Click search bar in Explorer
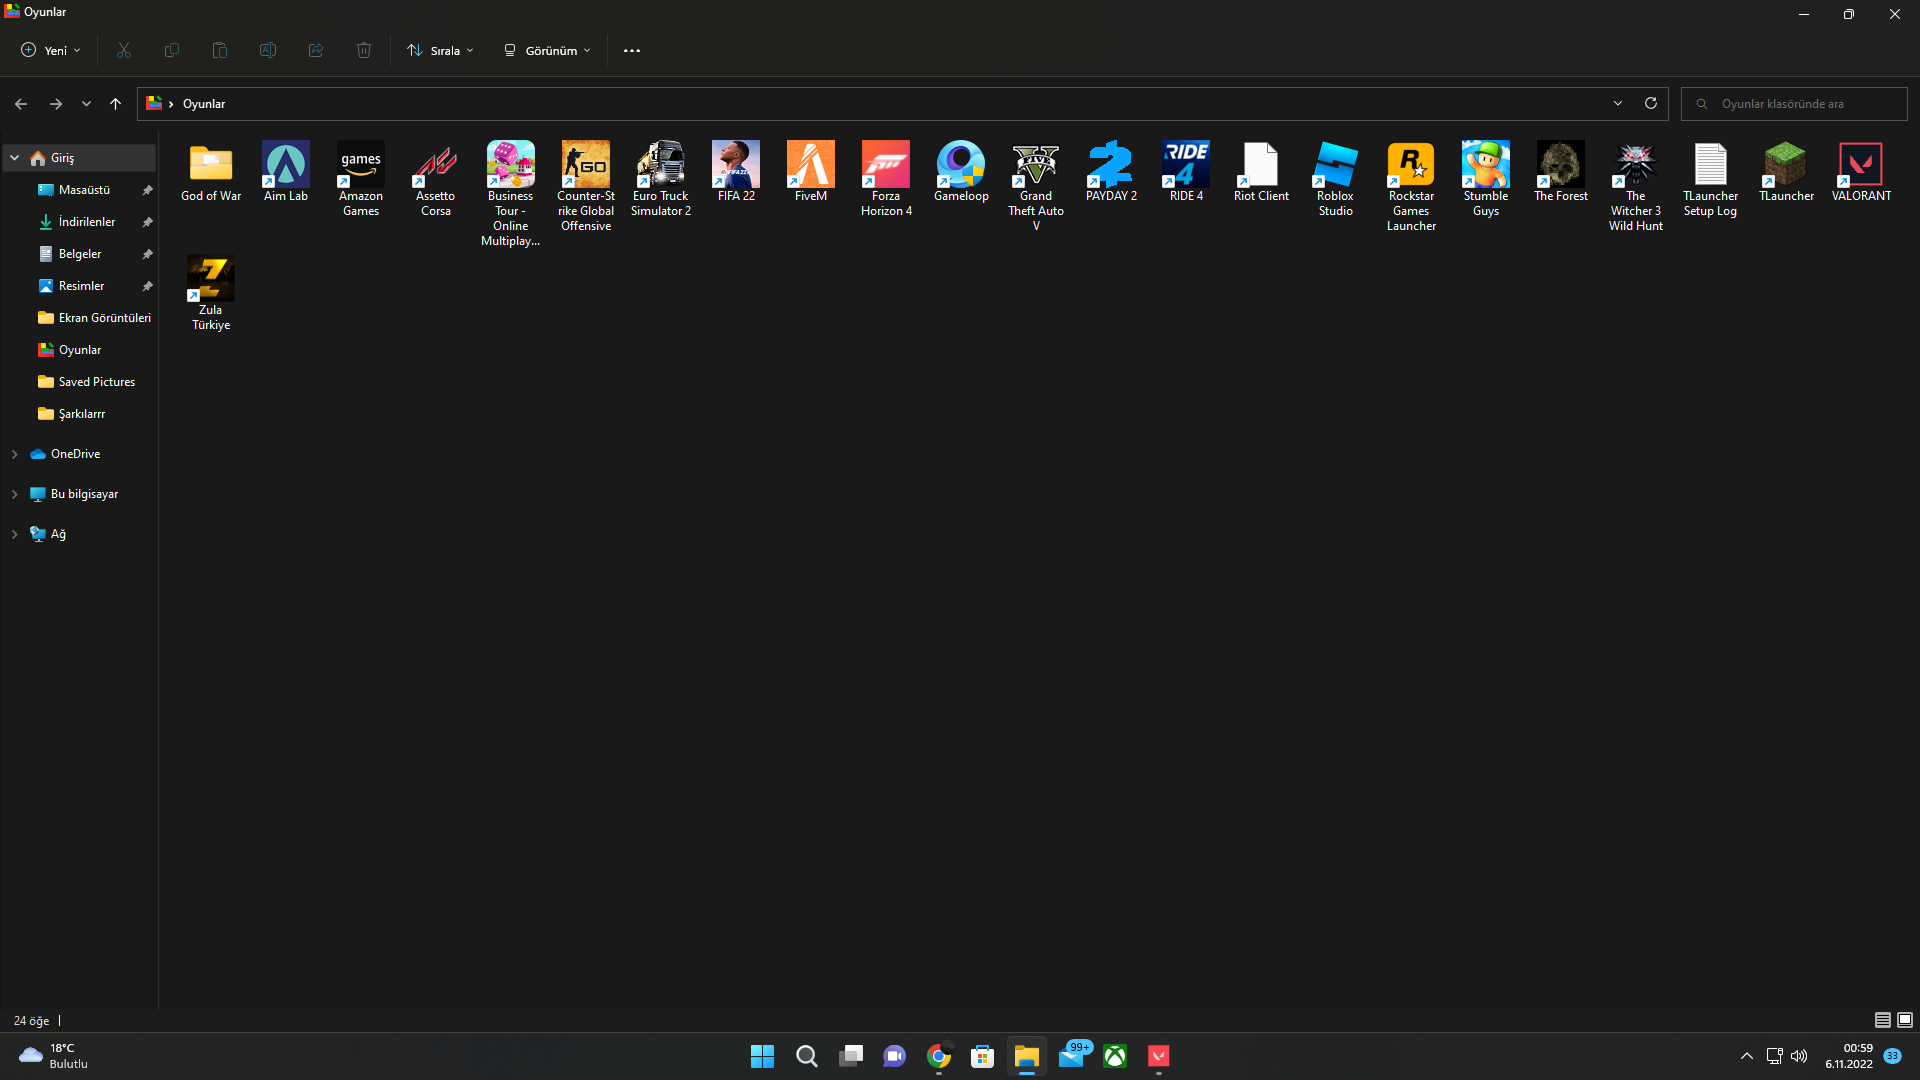The image size is (1920, 1080). pyautogui.click(x=1796, y=103)
